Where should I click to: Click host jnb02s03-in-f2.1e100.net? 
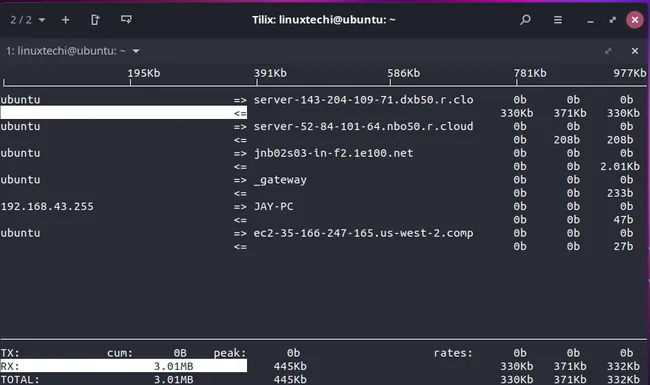point(333,153)
